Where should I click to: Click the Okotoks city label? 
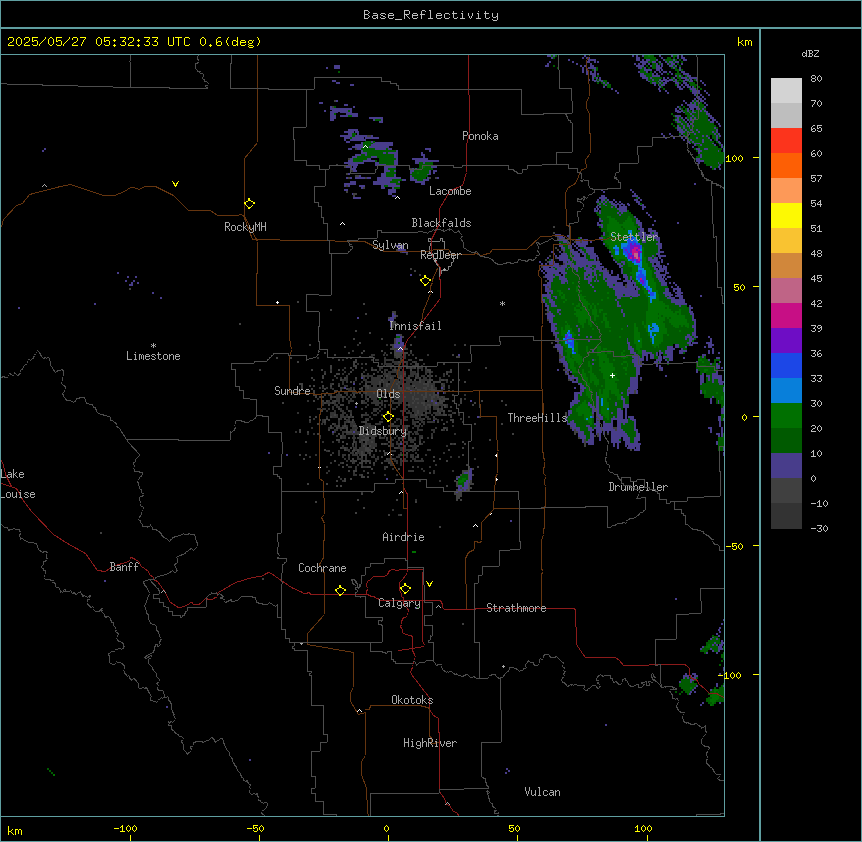click(x=412, y=700)
